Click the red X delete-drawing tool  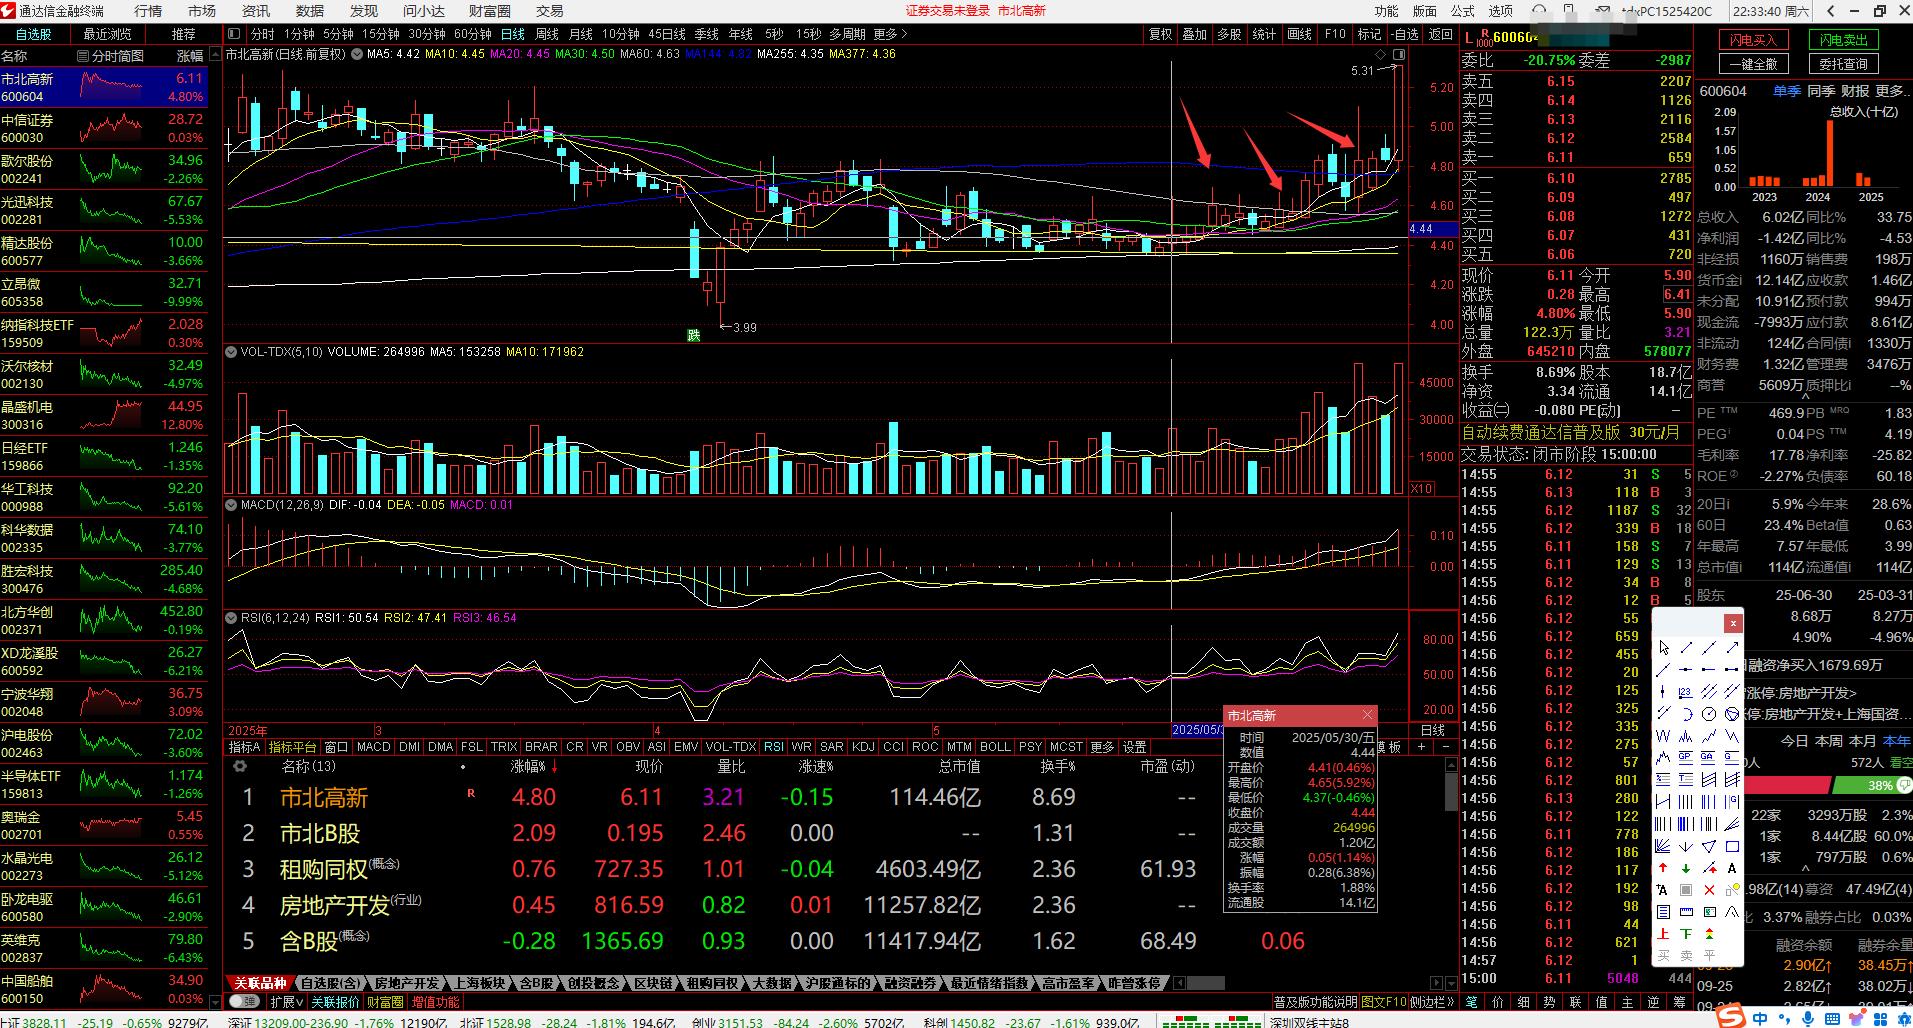coord(1709,890)
